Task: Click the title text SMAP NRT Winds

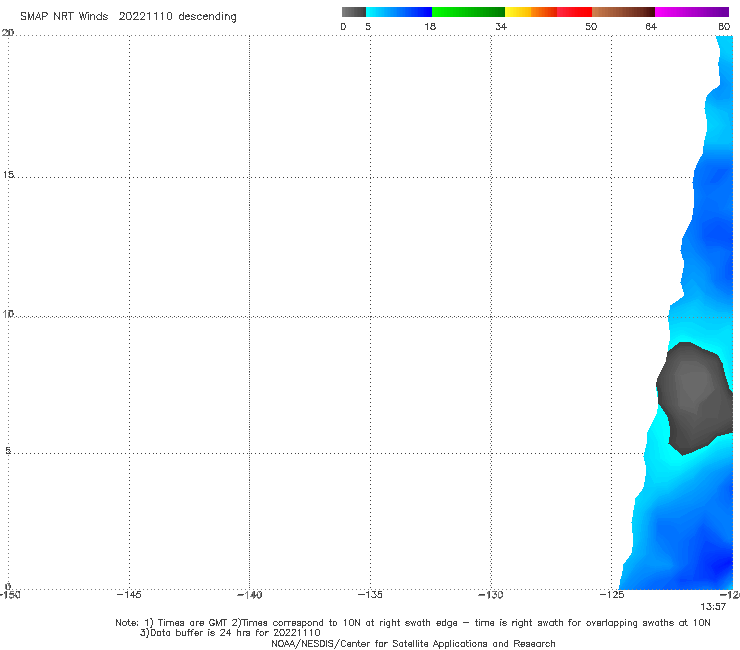Action: pos(64,16)
